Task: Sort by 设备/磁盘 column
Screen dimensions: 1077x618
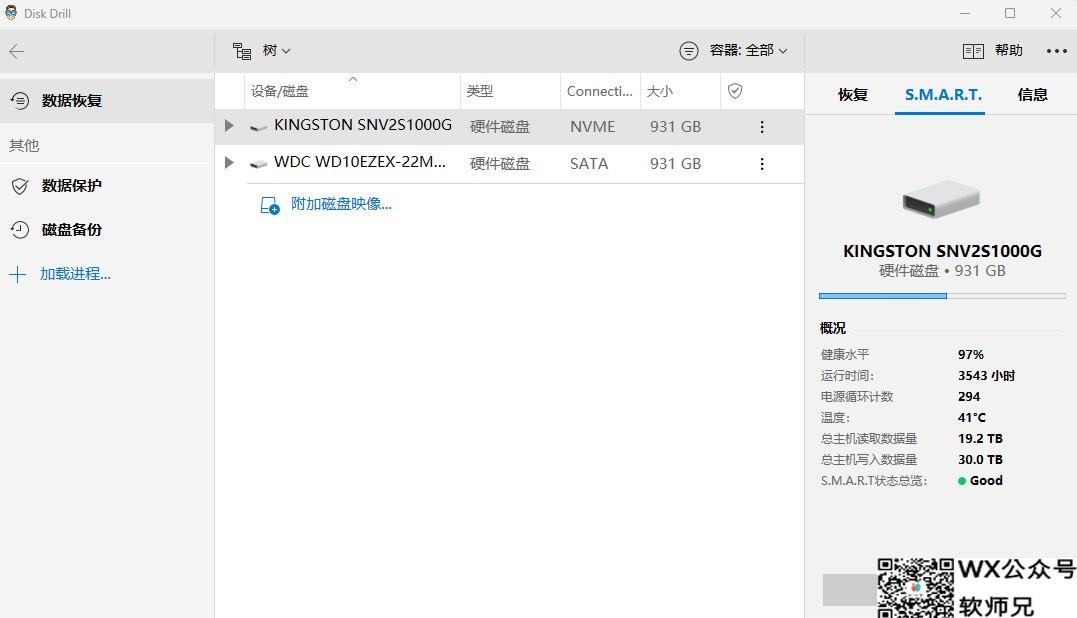Action: pos(280,91)
